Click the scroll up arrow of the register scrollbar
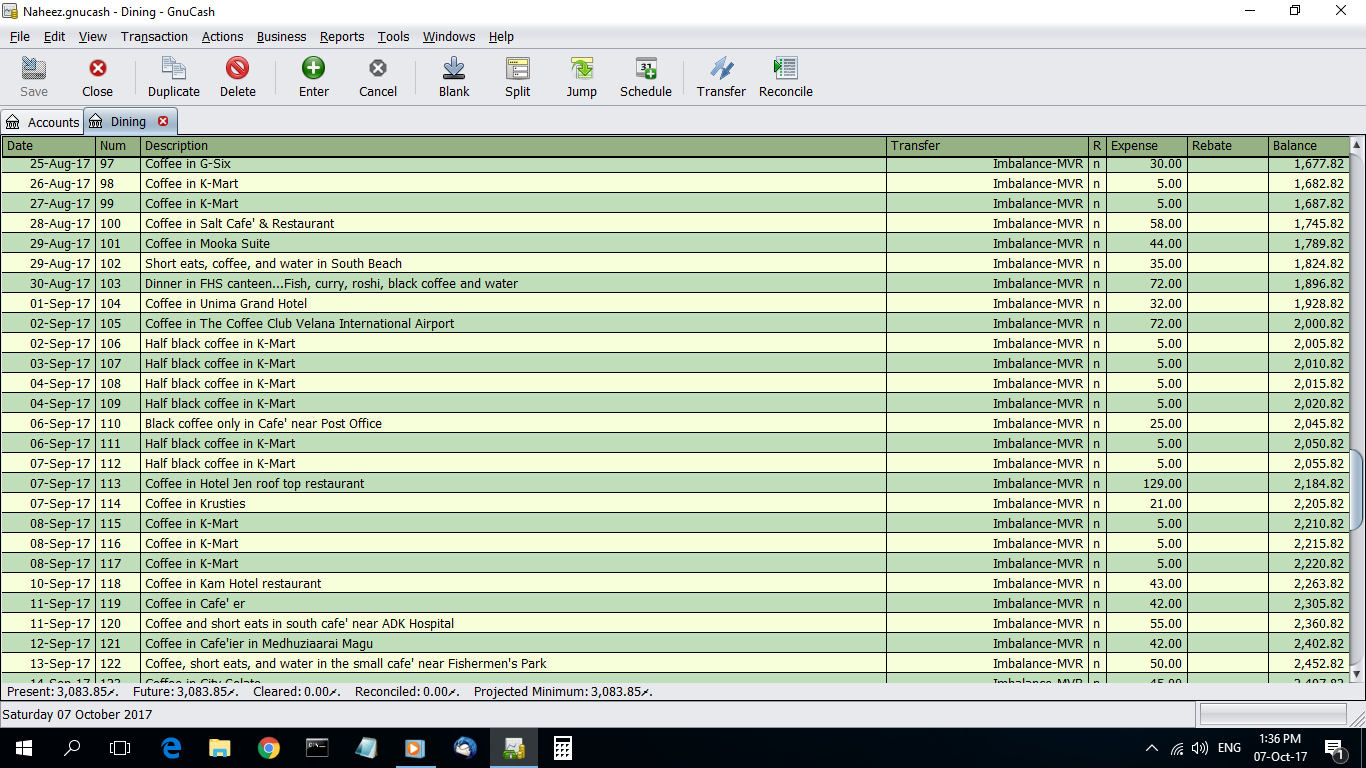 (x=1357, y=145)
